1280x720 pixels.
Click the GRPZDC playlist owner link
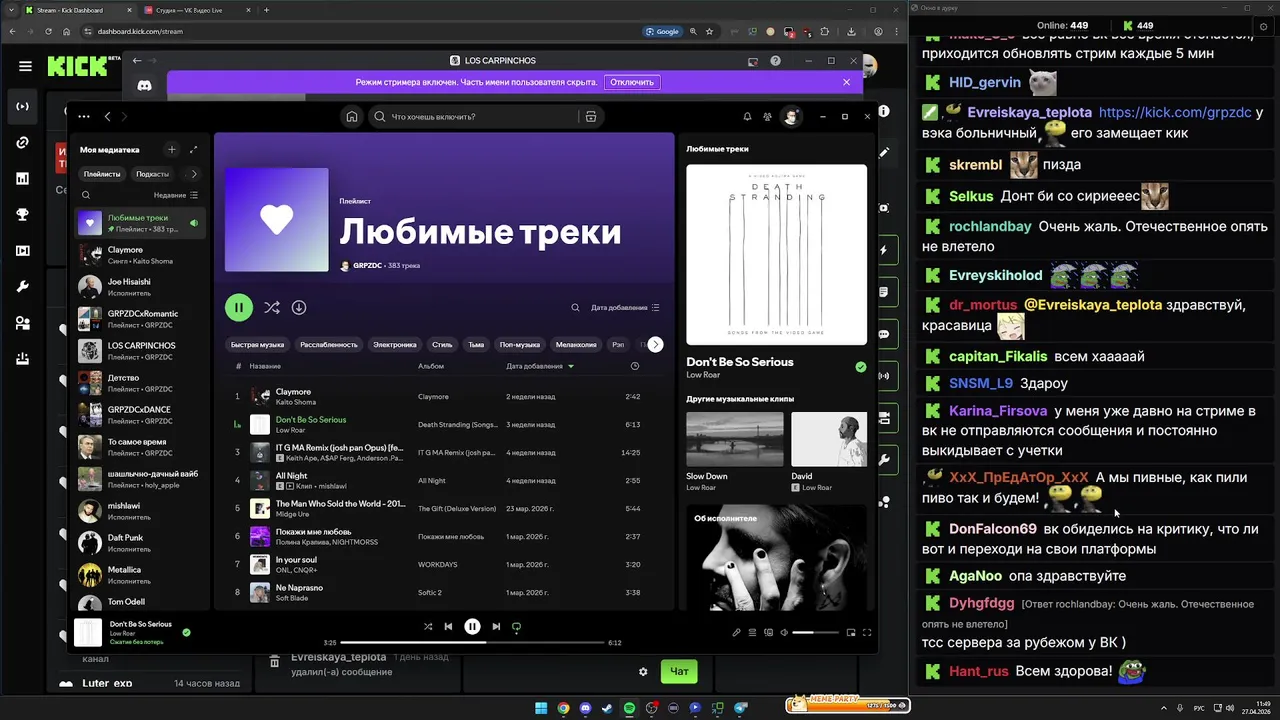click(367, 266)
